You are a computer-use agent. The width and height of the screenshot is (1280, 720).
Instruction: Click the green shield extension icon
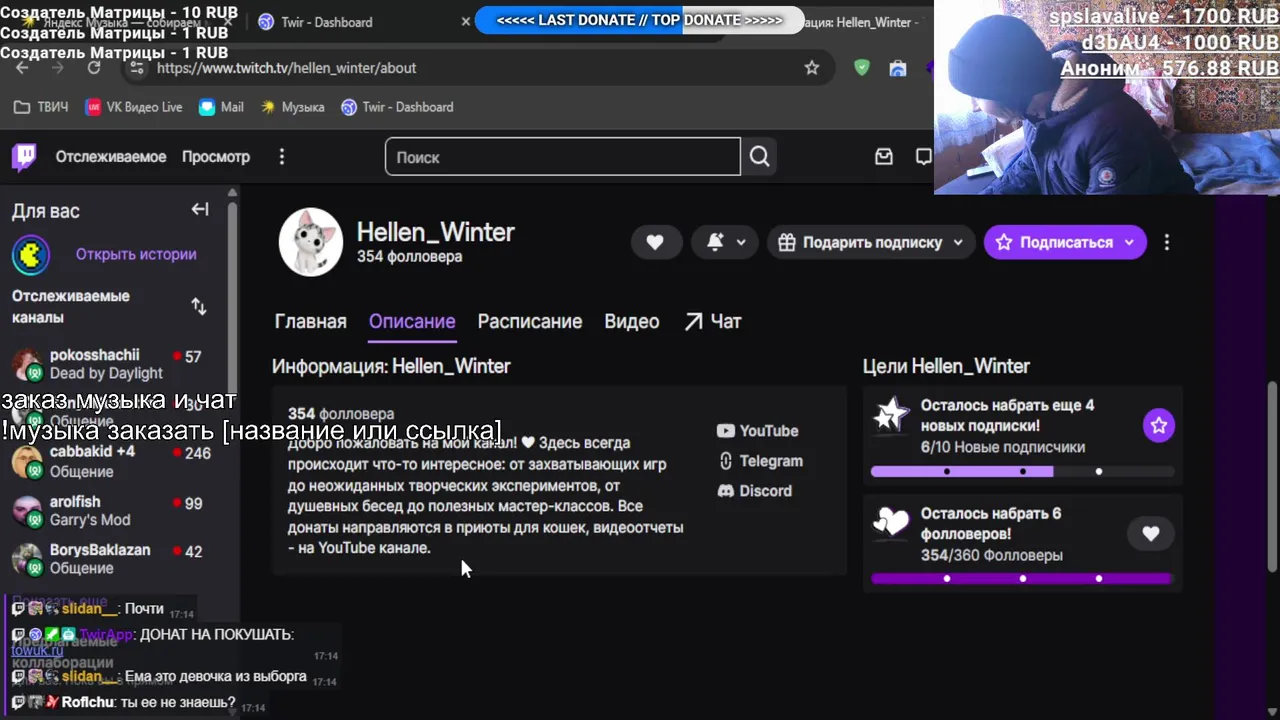point(862,68)
